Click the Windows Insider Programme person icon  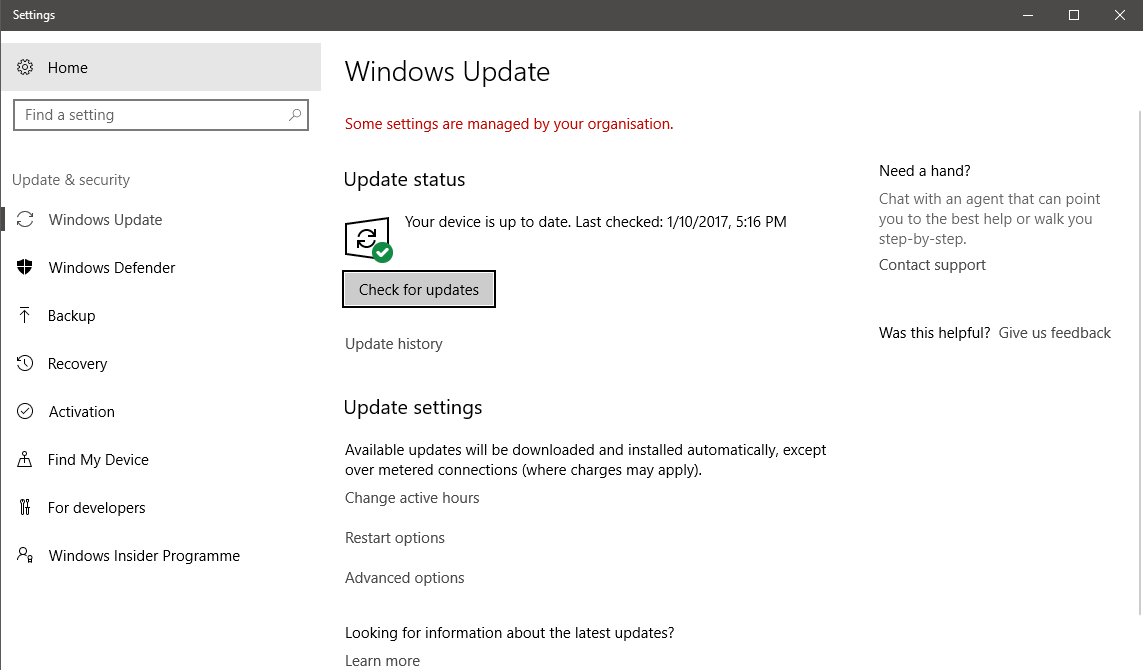tap(25, 556)
